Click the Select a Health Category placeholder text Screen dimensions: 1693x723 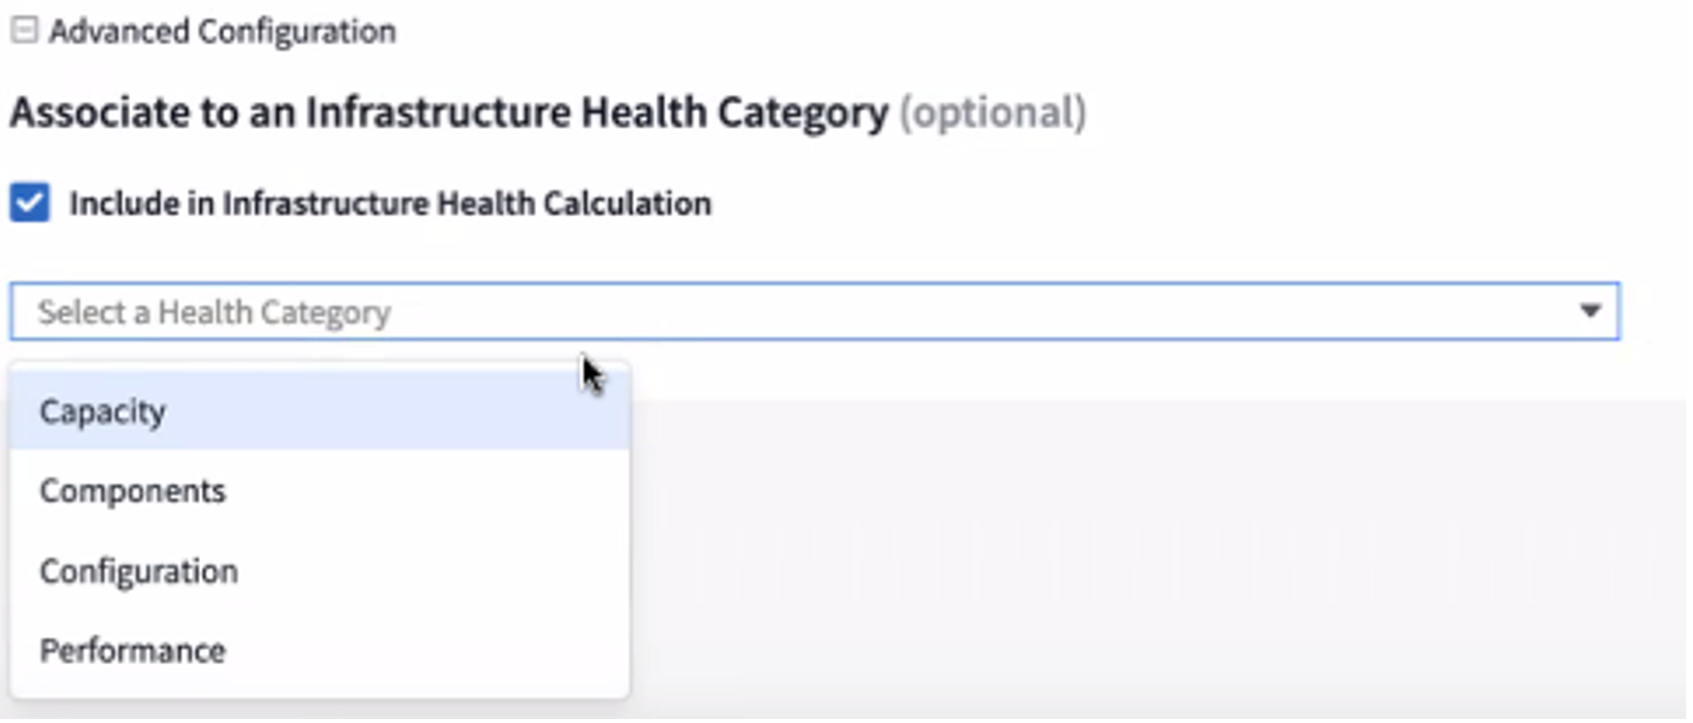[x=214, y=313]
